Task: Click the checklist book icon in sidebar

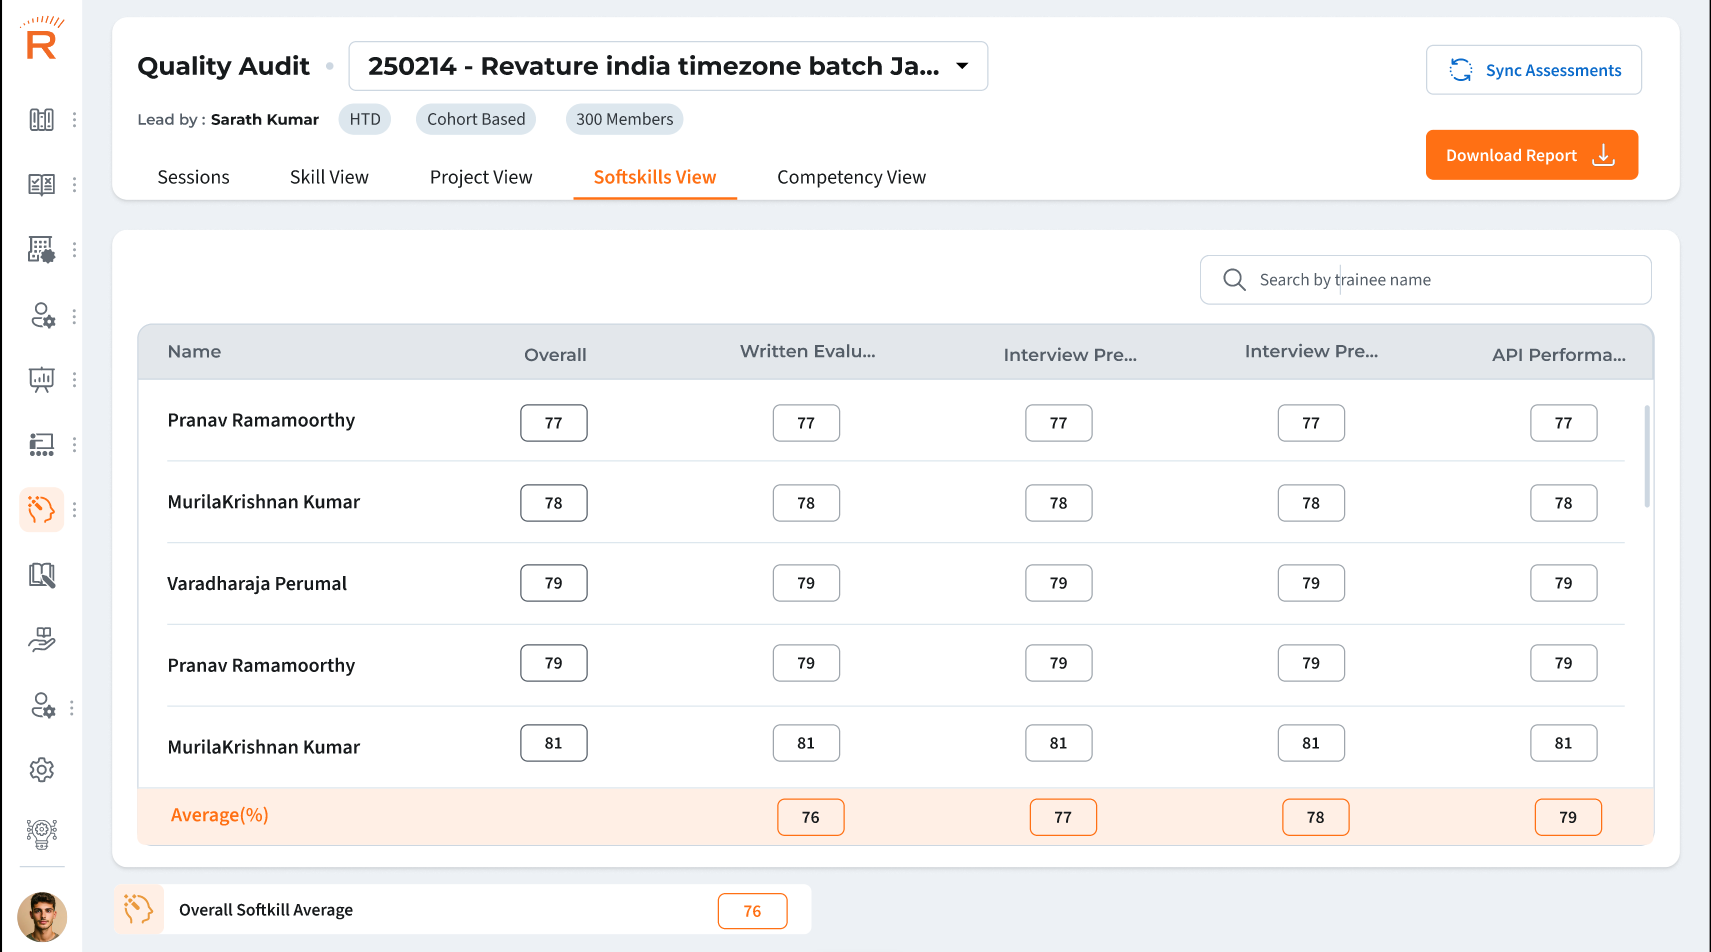Action: click(x=41, y=185)
